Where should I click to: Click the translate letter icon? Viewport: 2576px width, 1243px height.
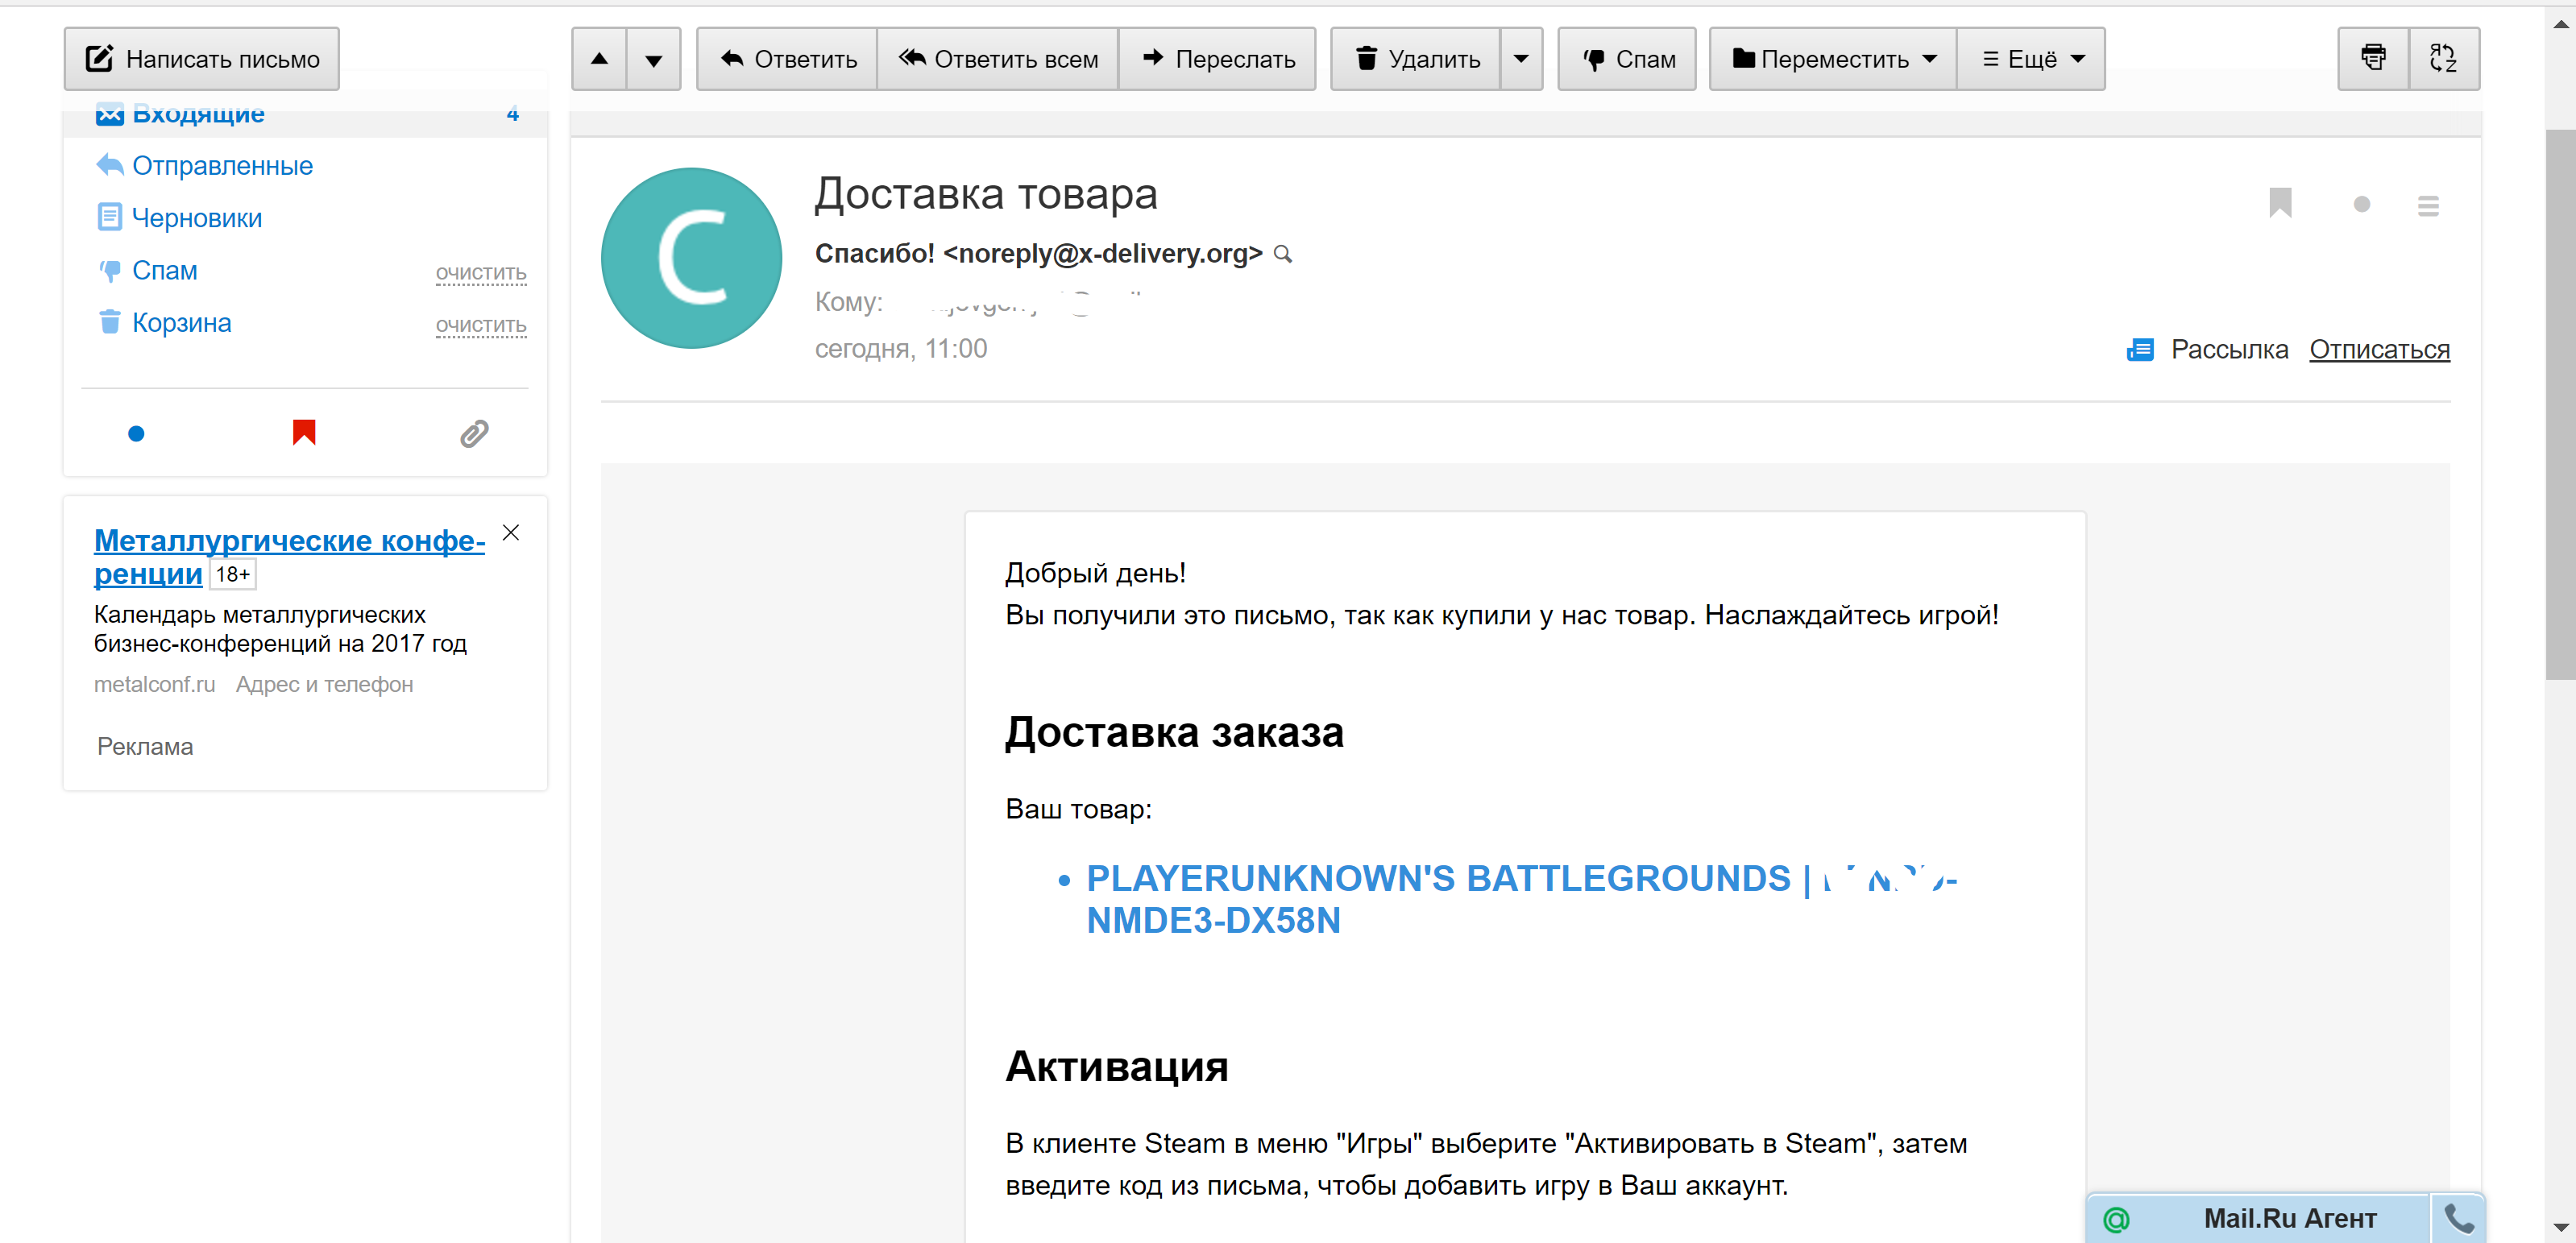(2443, 59)
